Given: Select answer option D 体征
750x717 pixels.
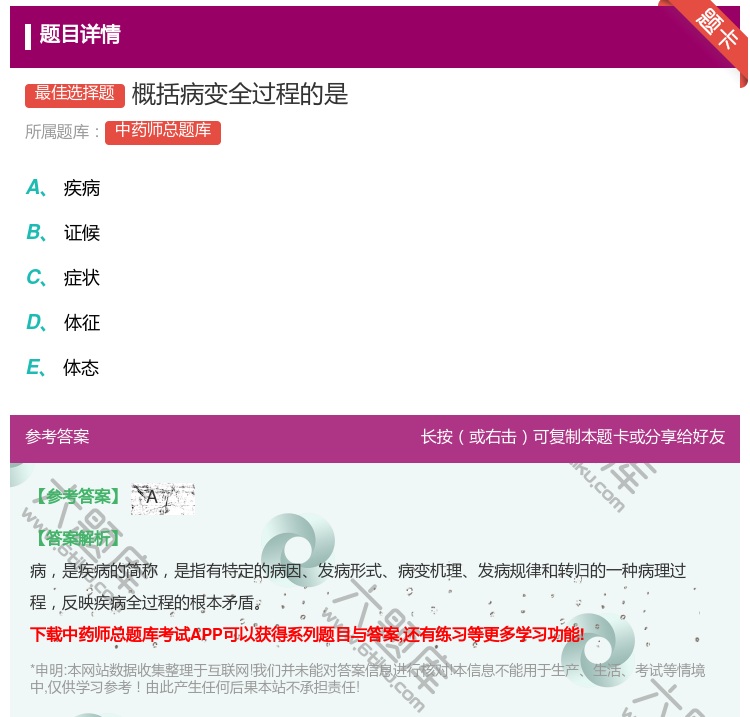Looking at the screenshot, I should 63,322.
